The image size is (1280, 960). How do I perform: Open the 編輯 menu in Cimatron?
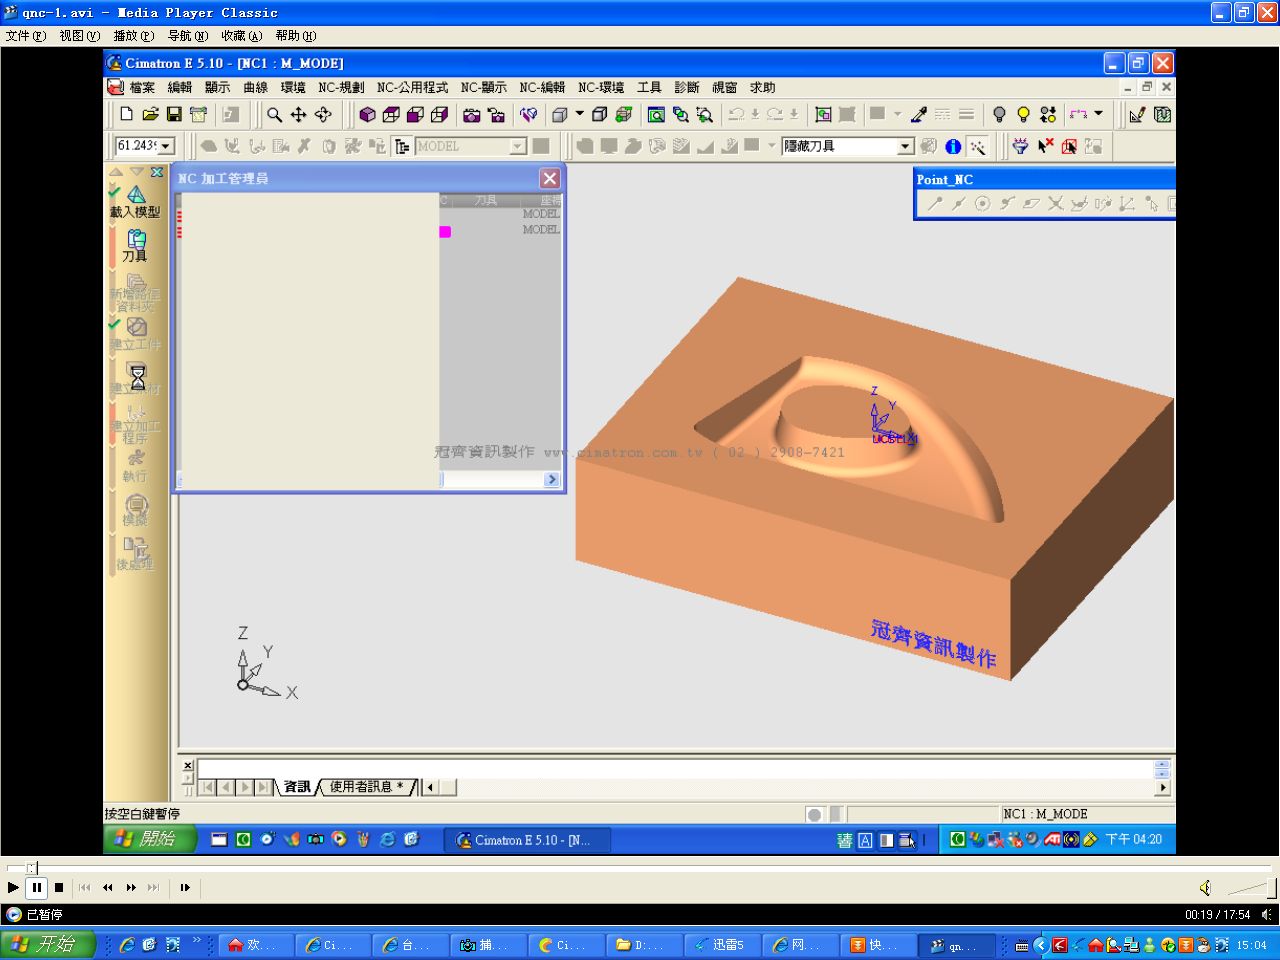click(180, 88)
